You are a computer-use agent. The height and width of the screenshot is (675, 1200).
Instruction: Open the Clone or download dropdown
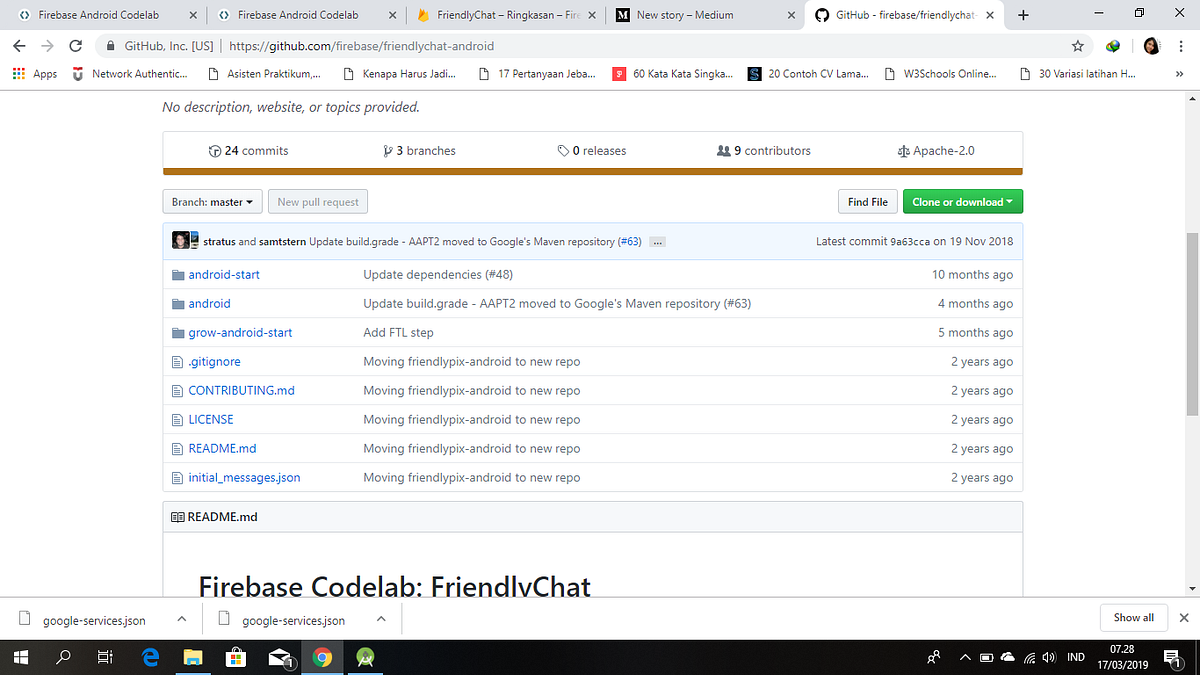[x=962, y=201]
